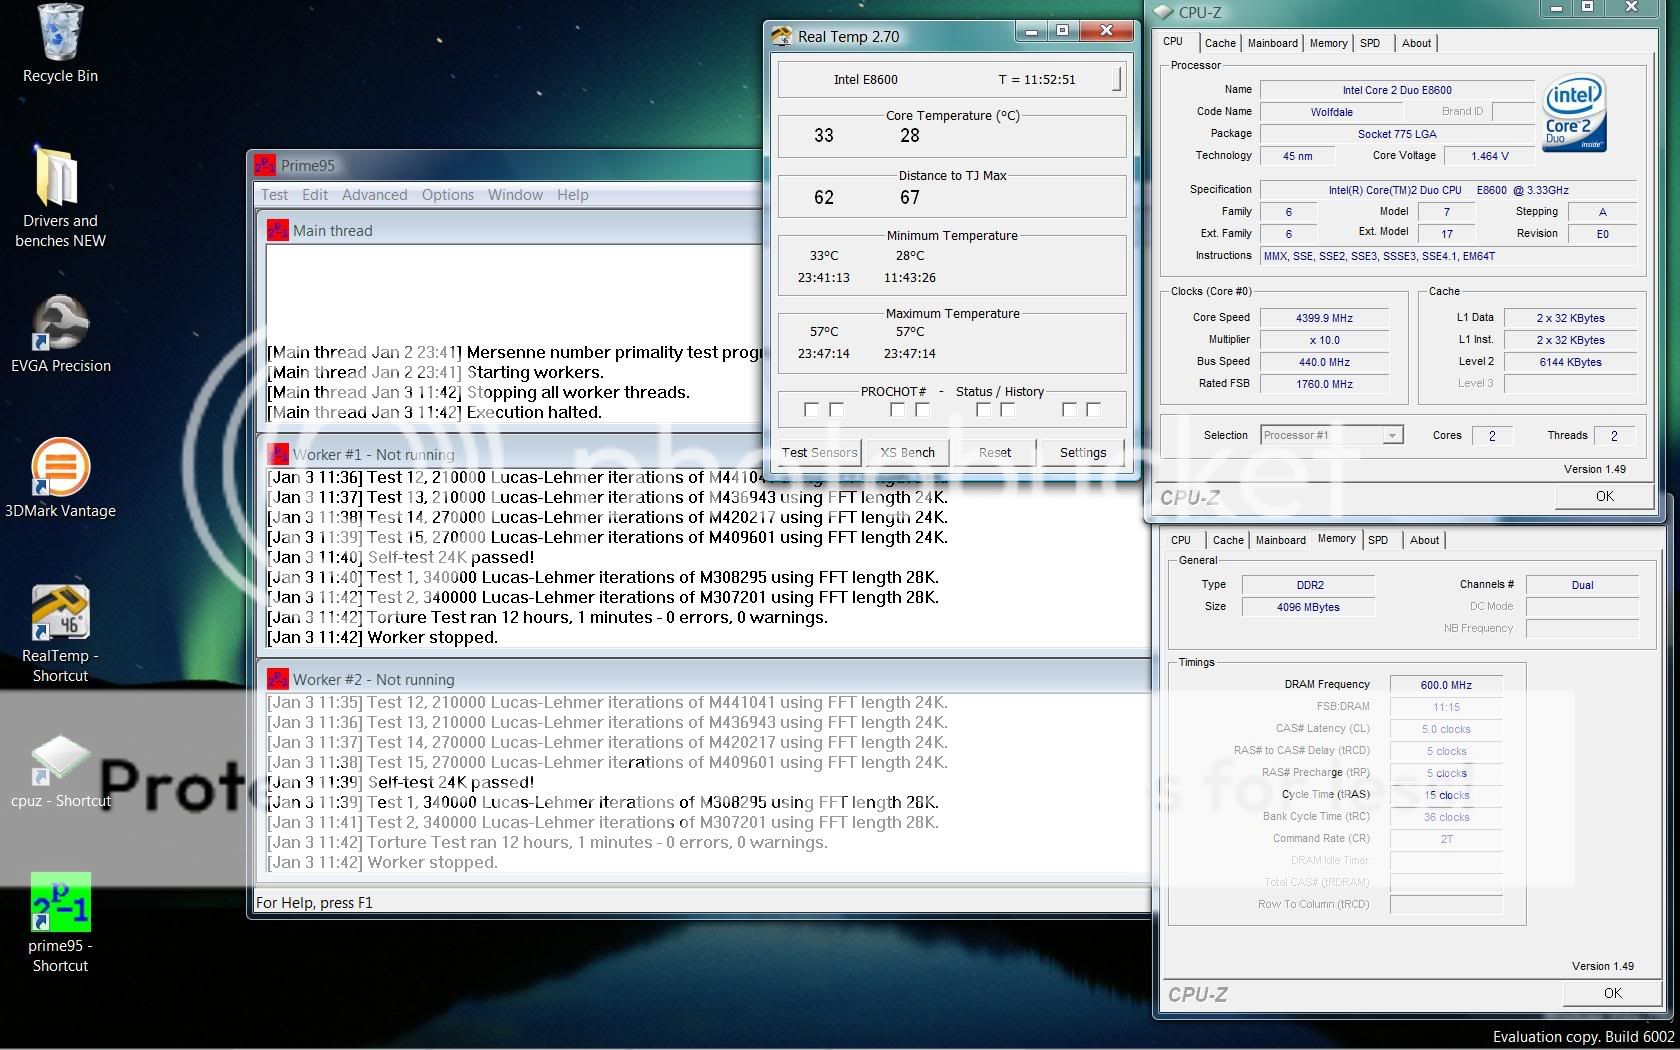Open the RealTemp shortcut icon
This screenshot has width=1680, height=1050.
[60, 613]
